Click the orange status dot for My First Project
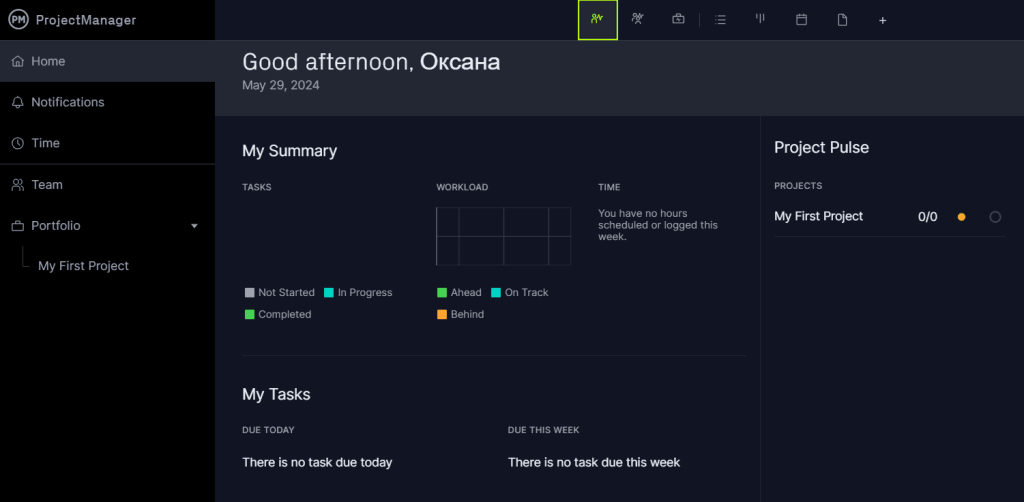The height and width of the screenshot is (502, 1024). click(961, 217)
